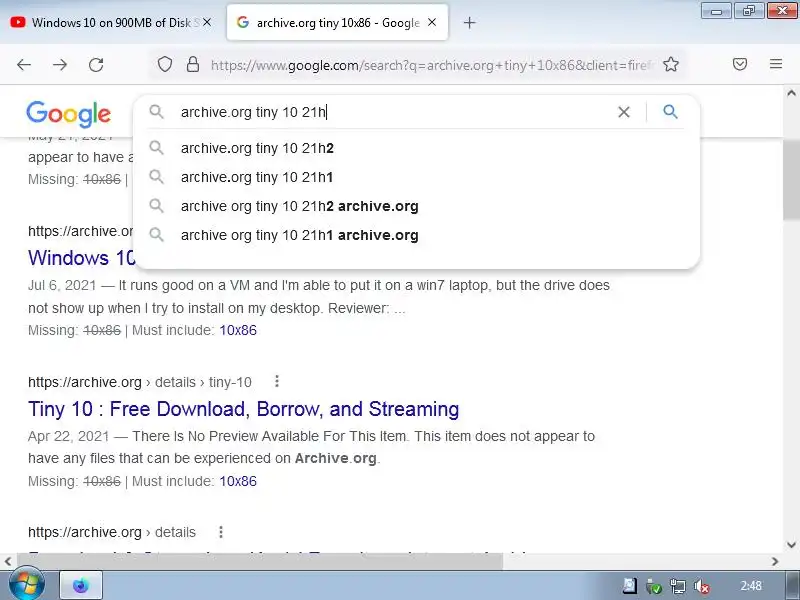This screenshot has width=800, height=600.
Task: Click the vertical scrollbar thumb
Action: click(791, 180)
